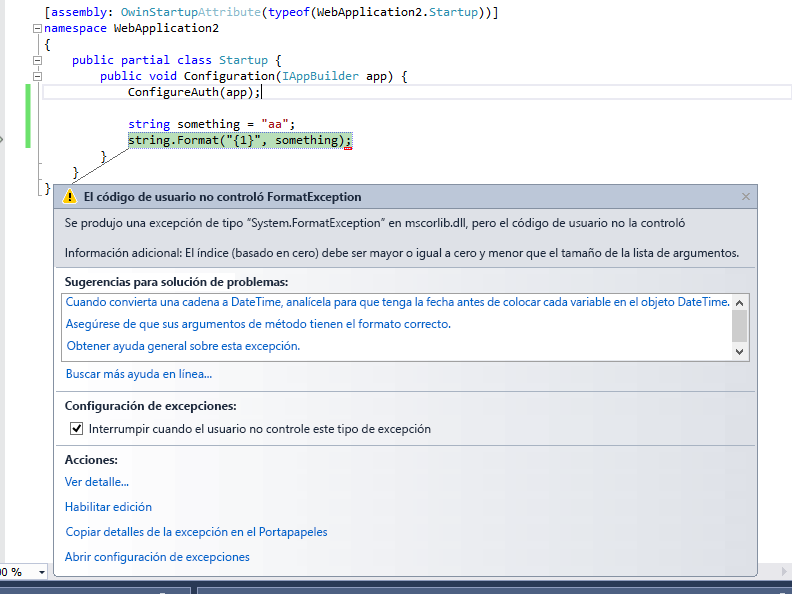Click the suggestions list scroll-down arrow
Image resolution: width=792 pixels, height=594 pixels.
pos(740,351)
